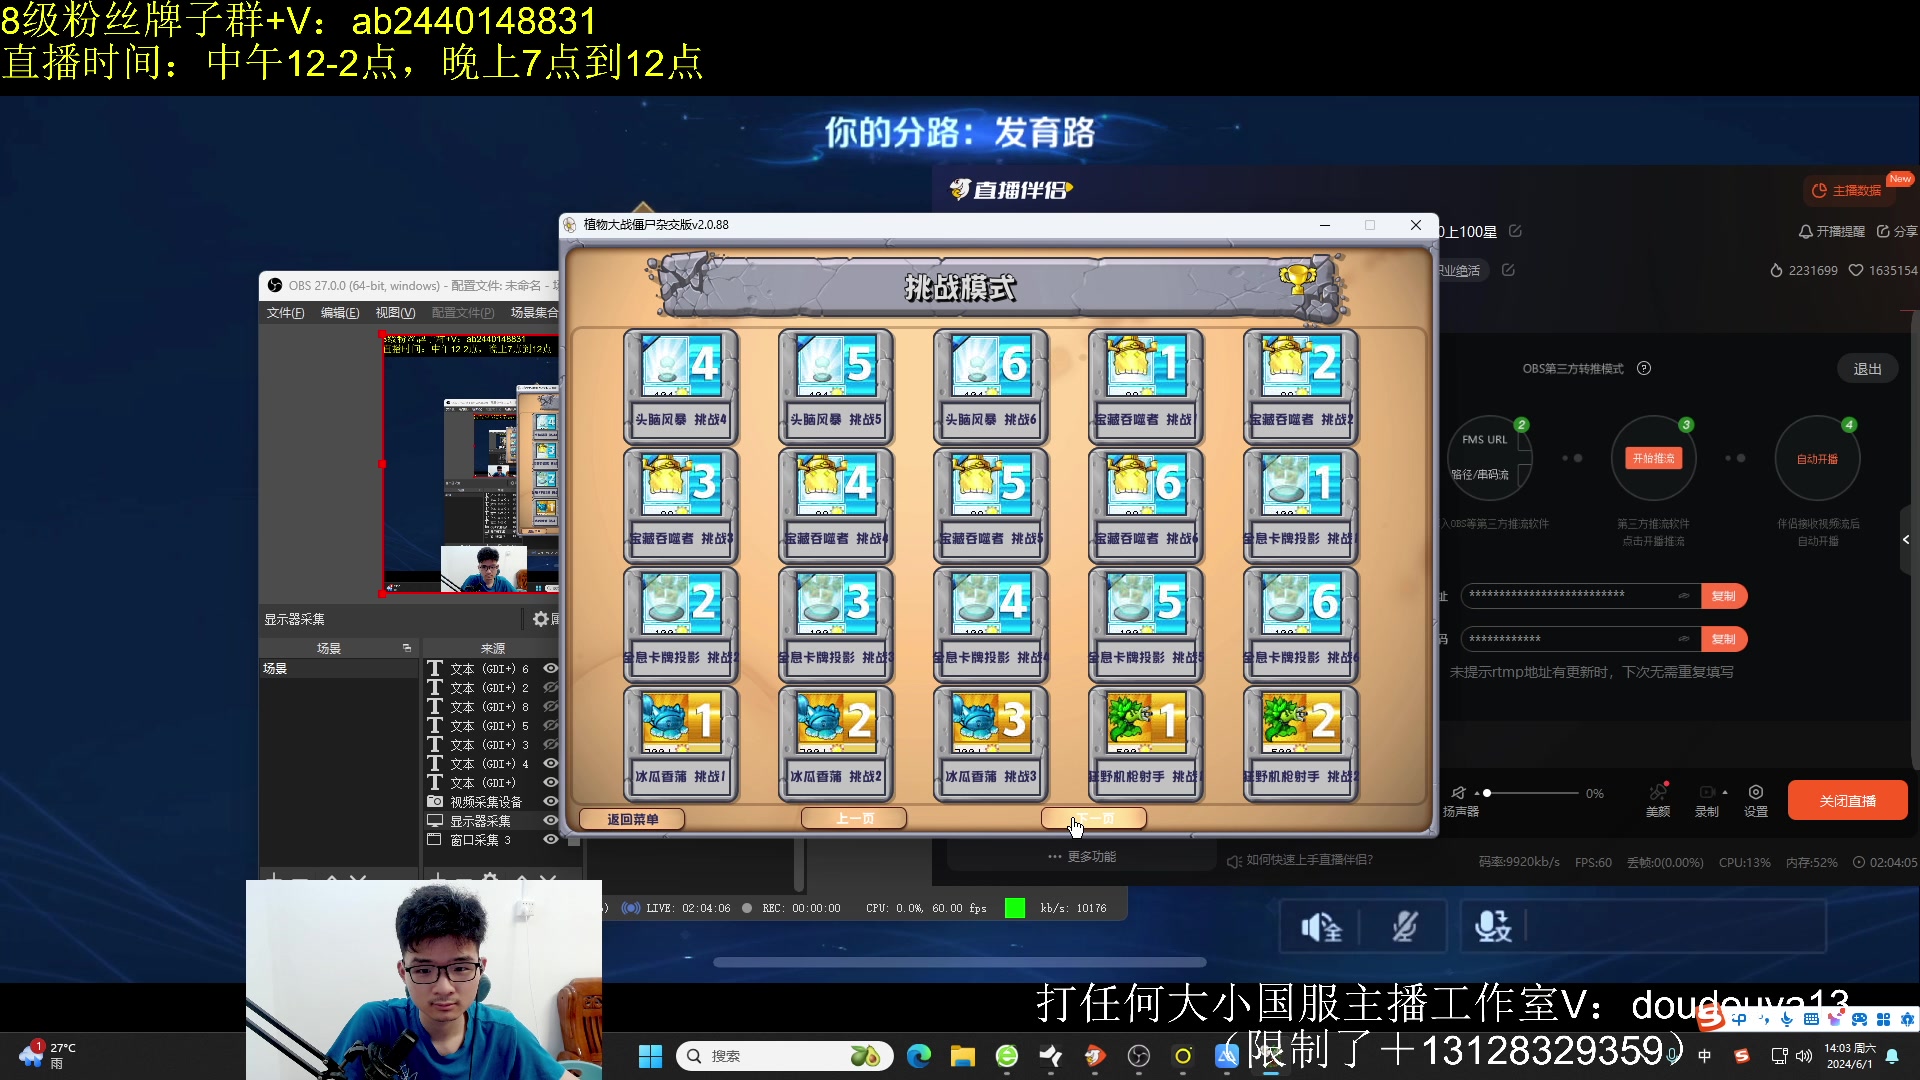The image size is (1920, 1080).
Task: Toggle visibility of 文本 (GDI+) 6 source
Action: 550,668
